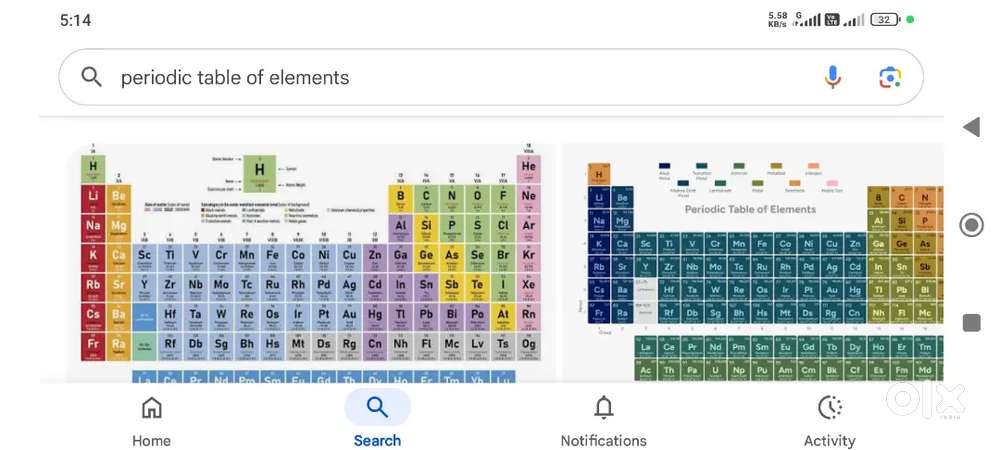Select the Search tab at bottom
The image size is (1000, 450).
tap(378, 419)
